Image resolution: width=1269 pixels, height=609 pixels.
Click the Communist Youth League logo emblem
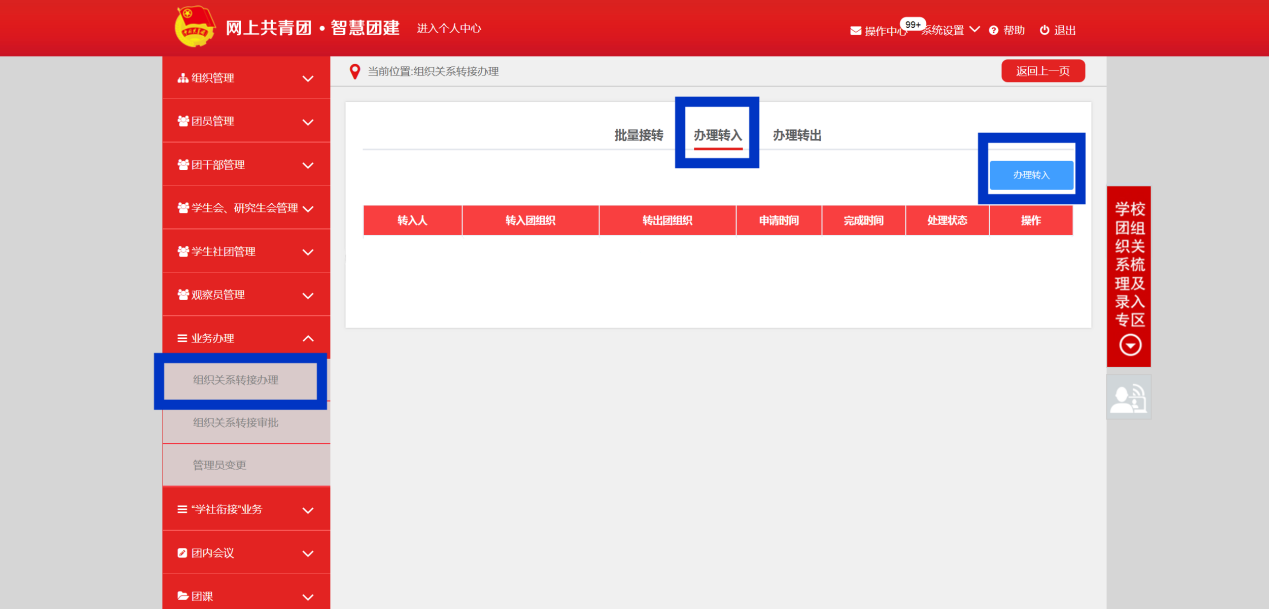pos(194,27)
